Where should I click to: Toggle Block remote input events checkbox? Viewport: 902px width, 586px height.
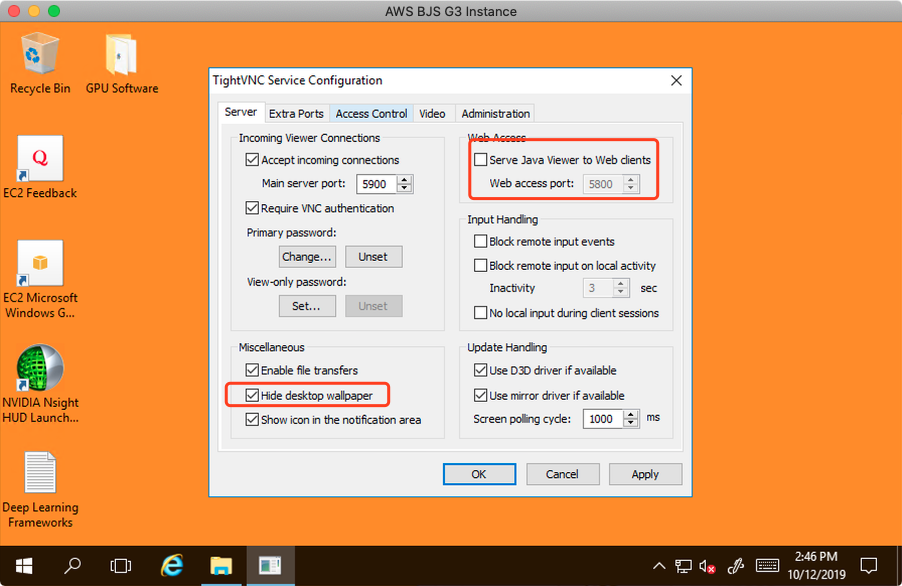pos(481,242)
